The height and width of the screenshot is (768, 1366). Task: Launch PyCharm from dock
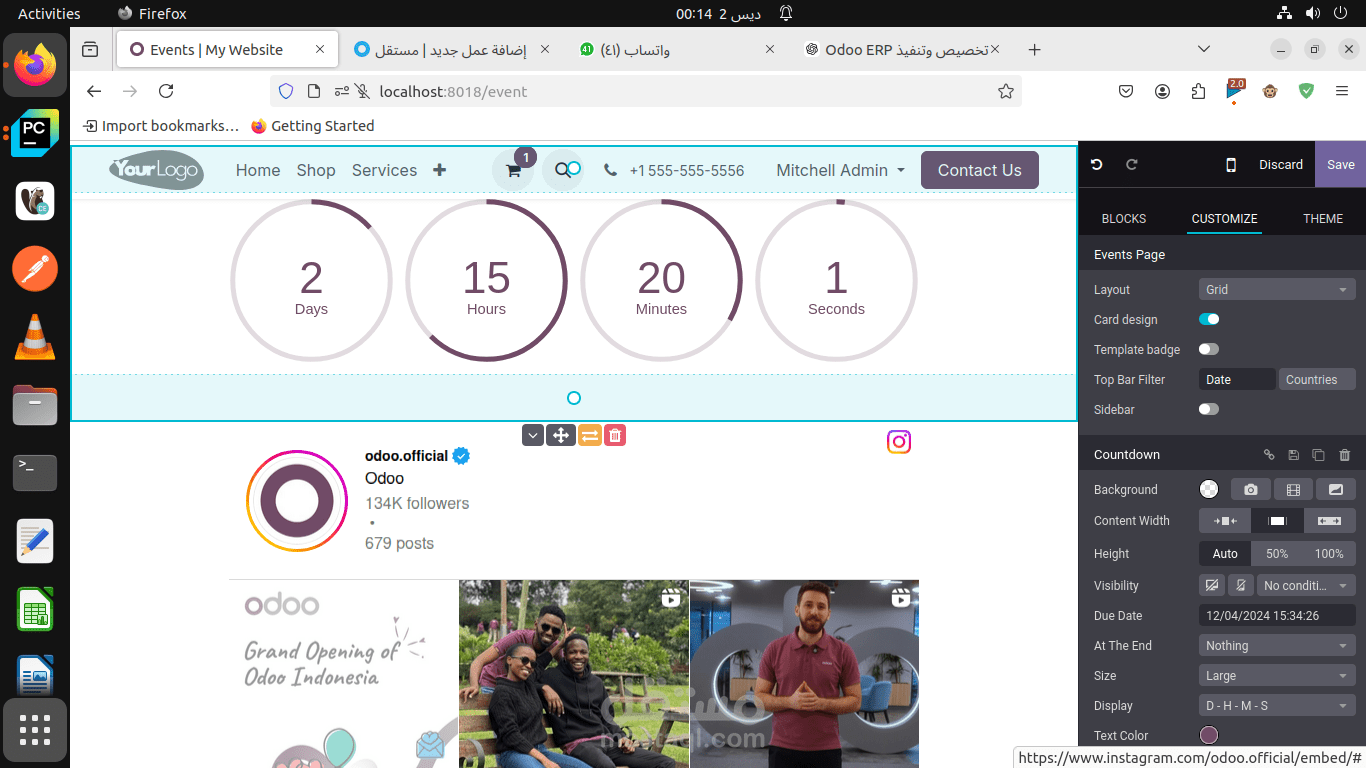pos(35,133)
